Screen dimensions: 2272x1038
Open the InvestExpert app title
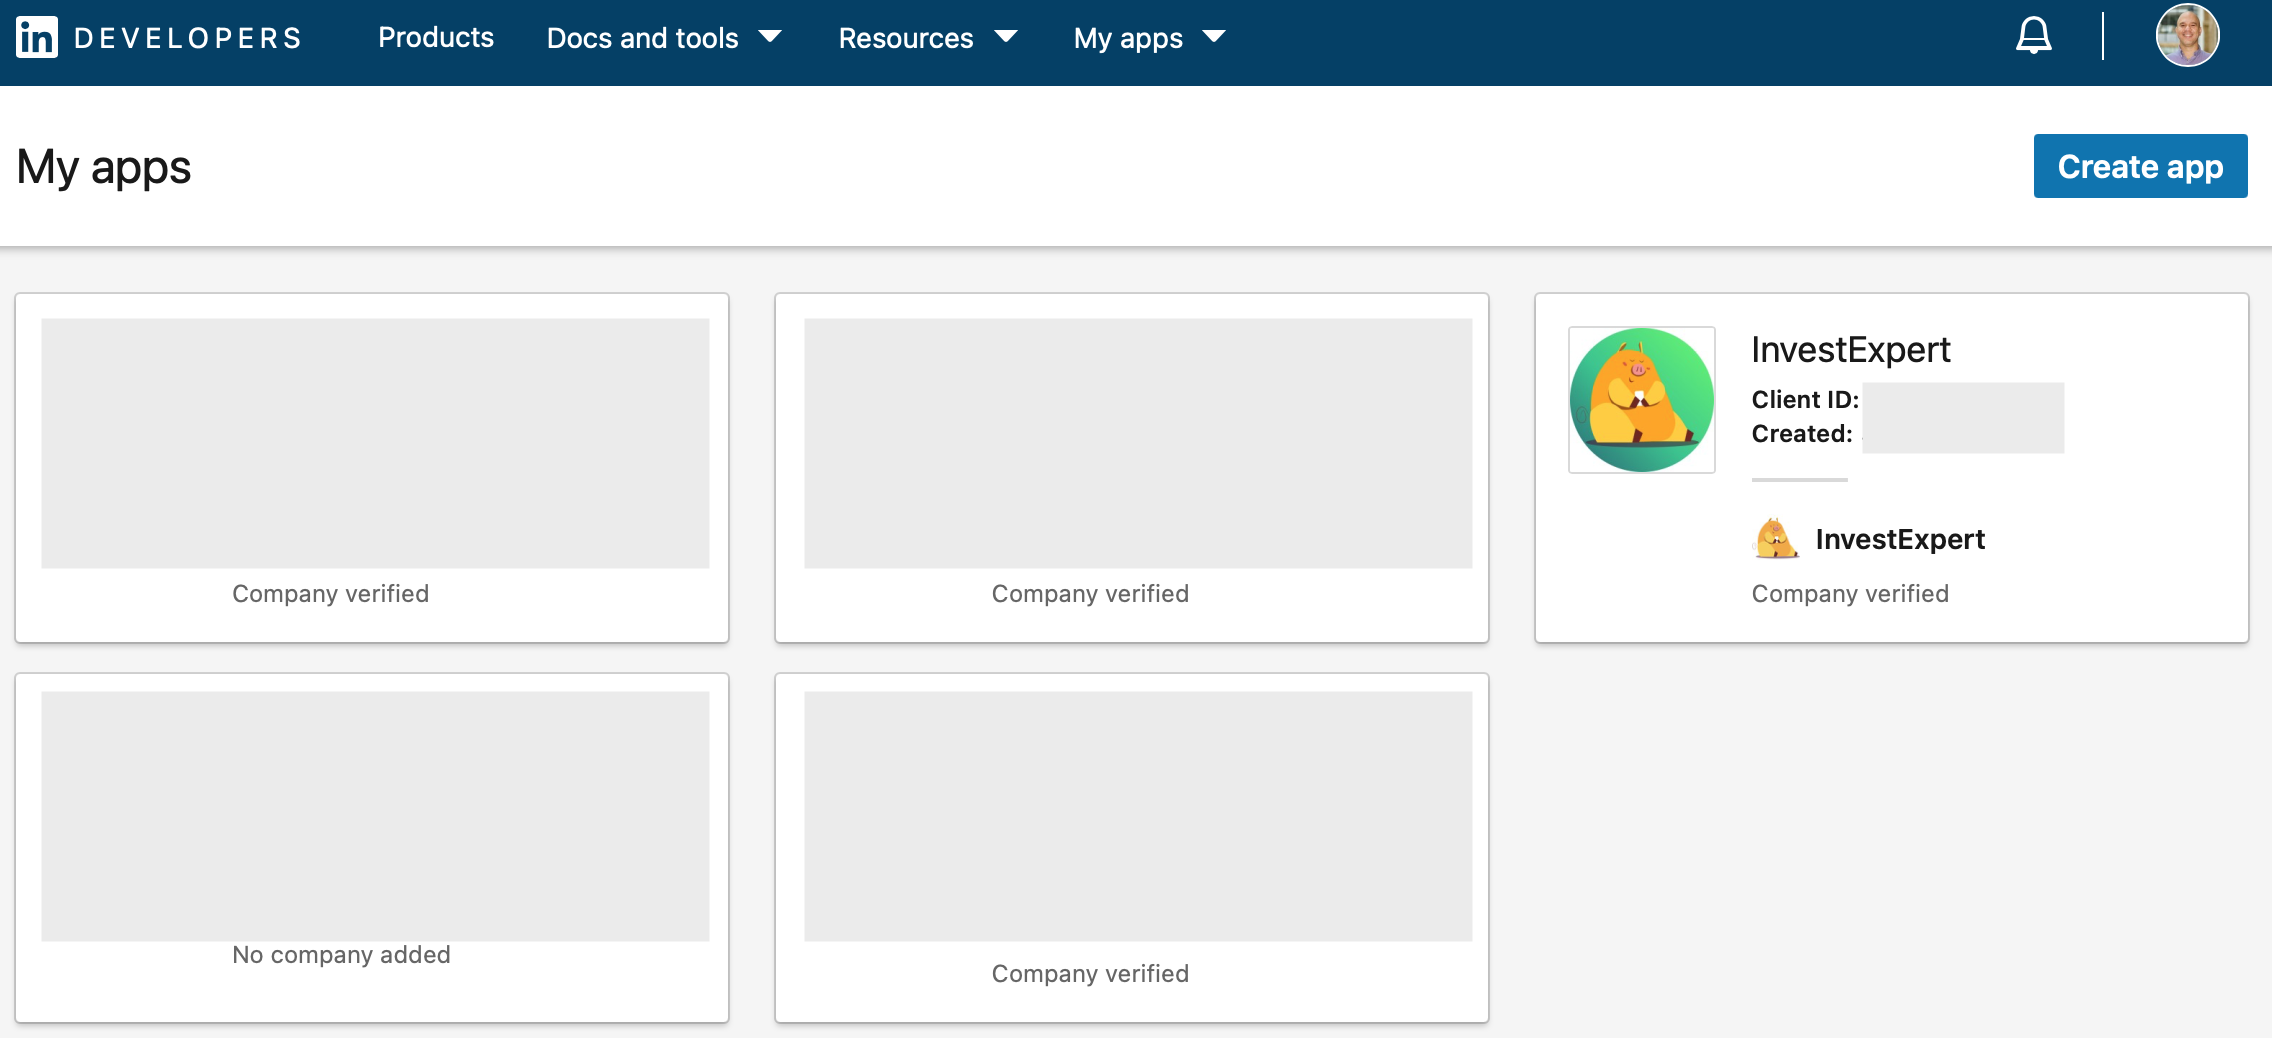click(x=1851, y=350)
